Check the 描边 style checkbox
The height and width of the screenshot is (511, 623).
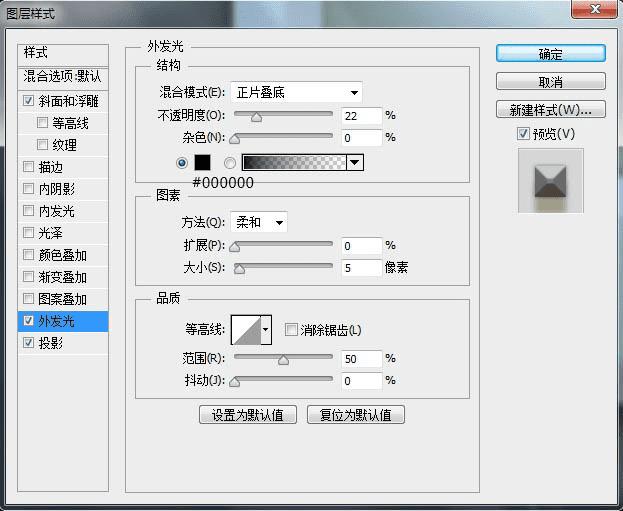pos(28,166)
